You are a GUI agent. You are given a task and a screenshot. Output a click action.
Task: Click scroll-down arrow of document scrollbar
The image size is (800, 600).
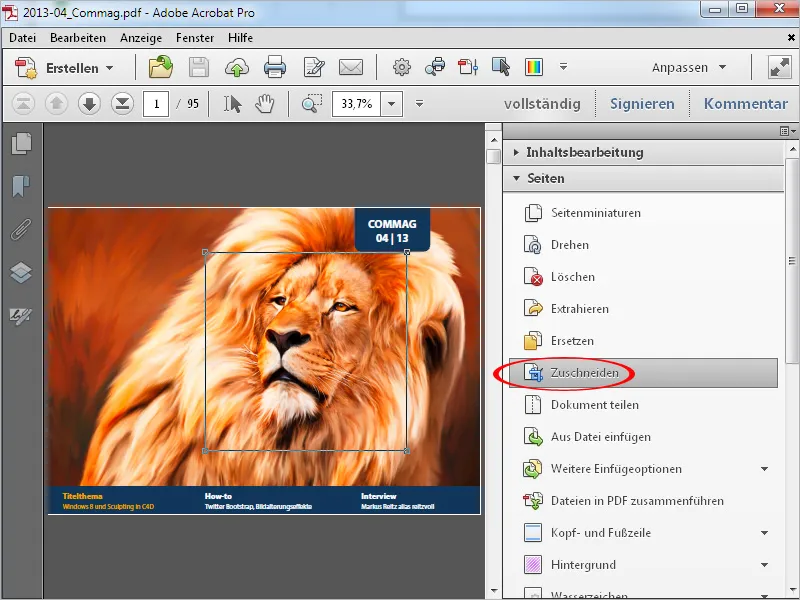493,591
